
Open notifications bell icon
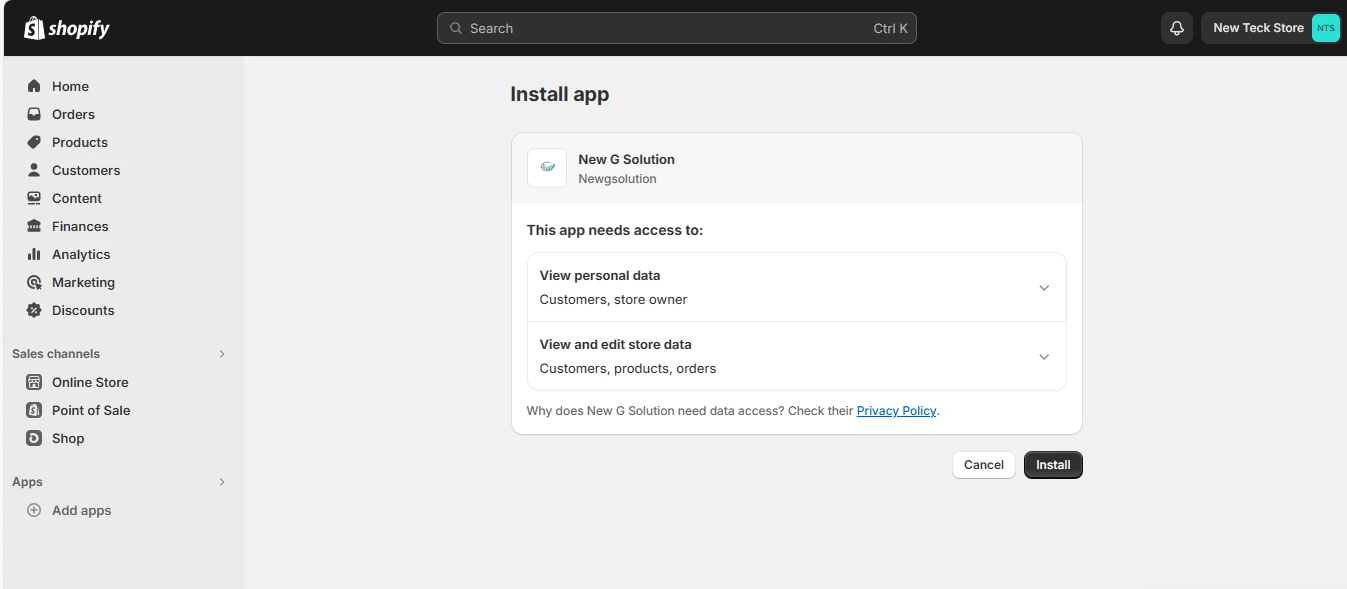pyautogui.click(x=1177, y=28)
